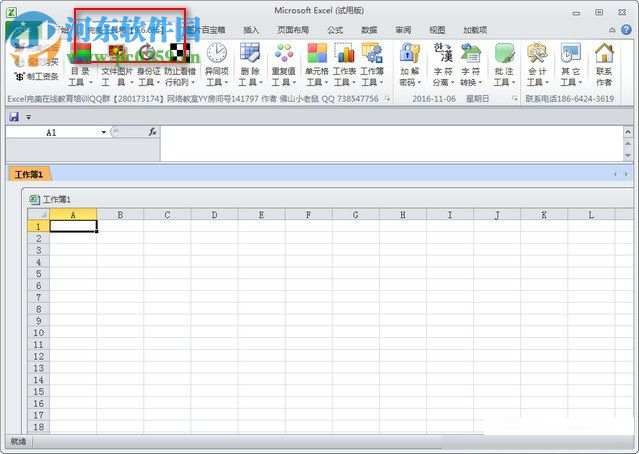Viewport: 639px width, 454px height.
Task: Click the 重复值工具 colored dots icon
Action: tap(284, 53)
